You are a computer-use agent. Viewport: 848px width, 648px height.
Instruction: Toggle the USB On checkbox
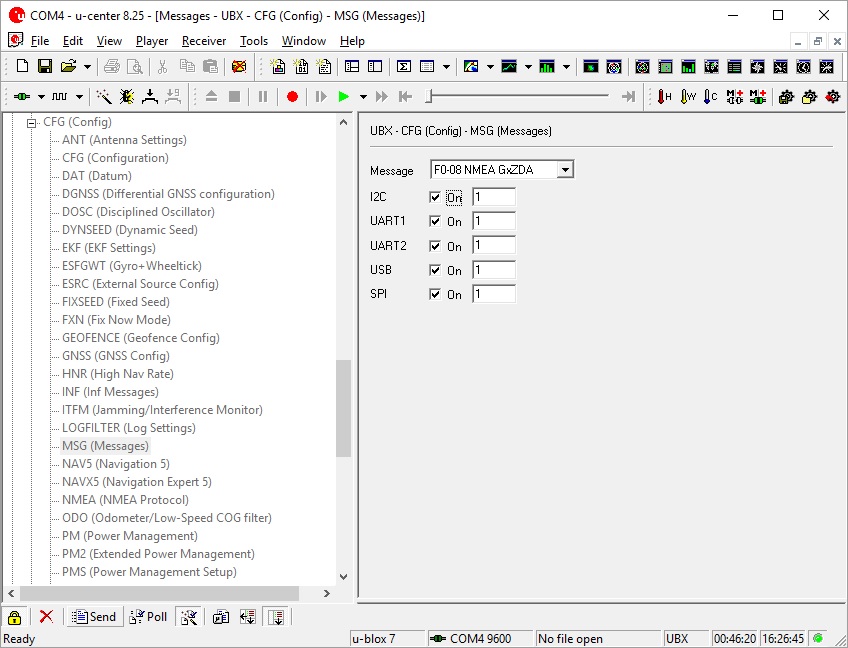[x=434, y=270]
